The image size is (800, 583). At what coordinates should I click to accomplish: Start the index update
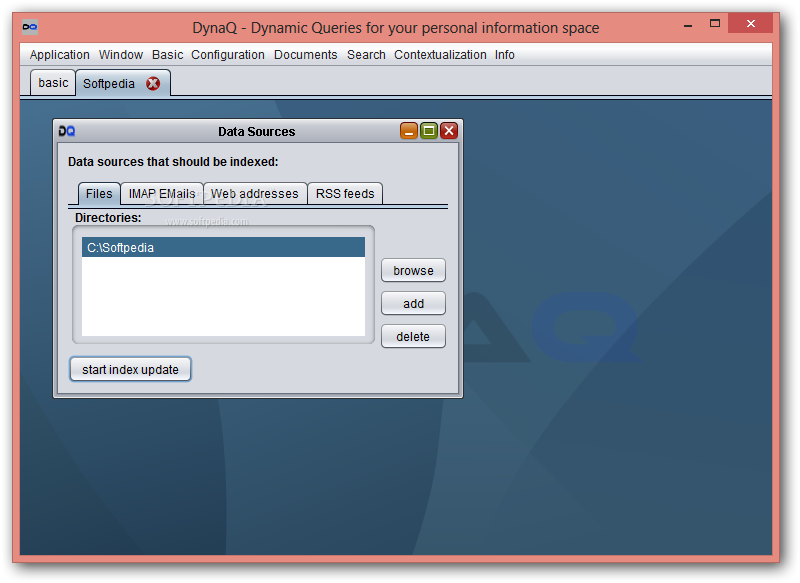click(131, 369)
